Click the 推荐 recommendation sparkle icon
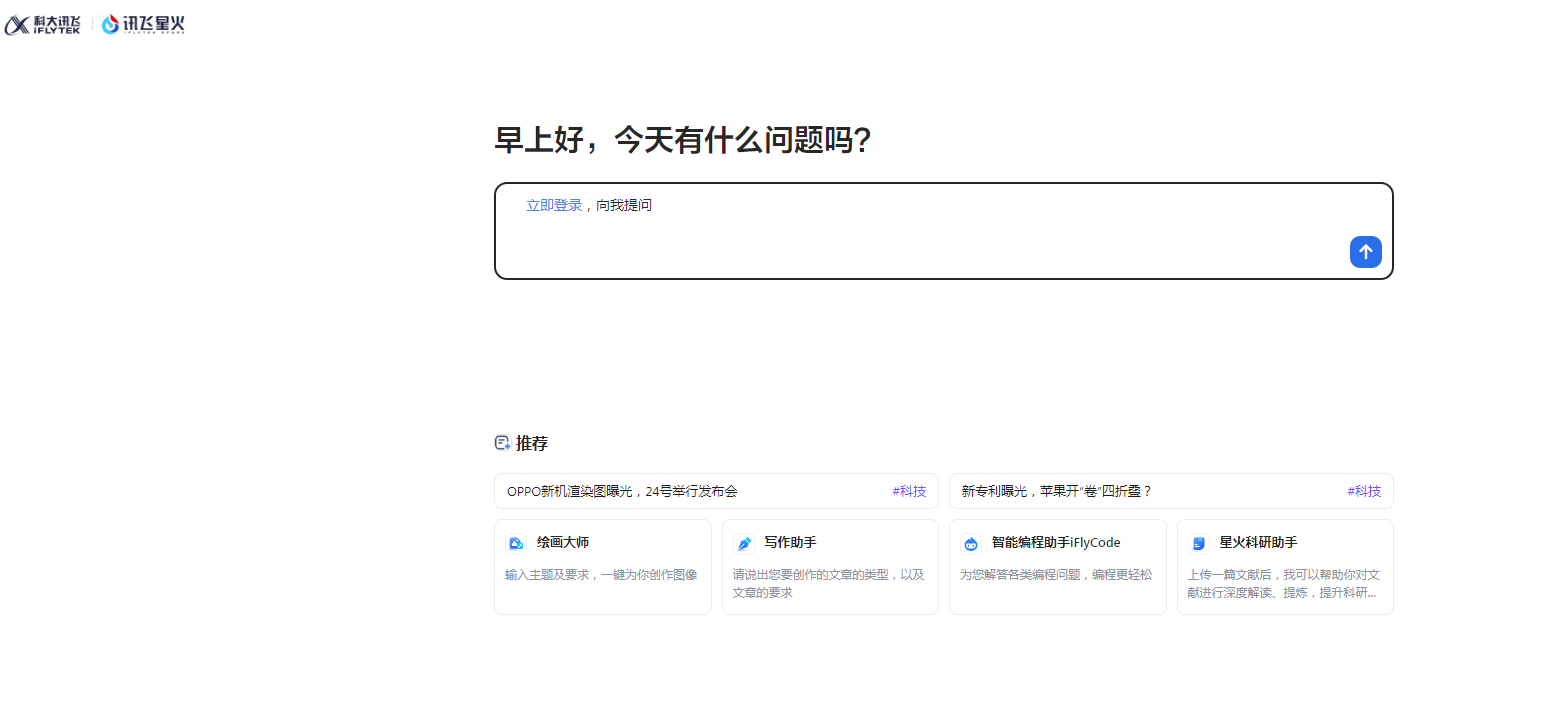This screenshot has height=702, width=1548. [x=502, y=442]
